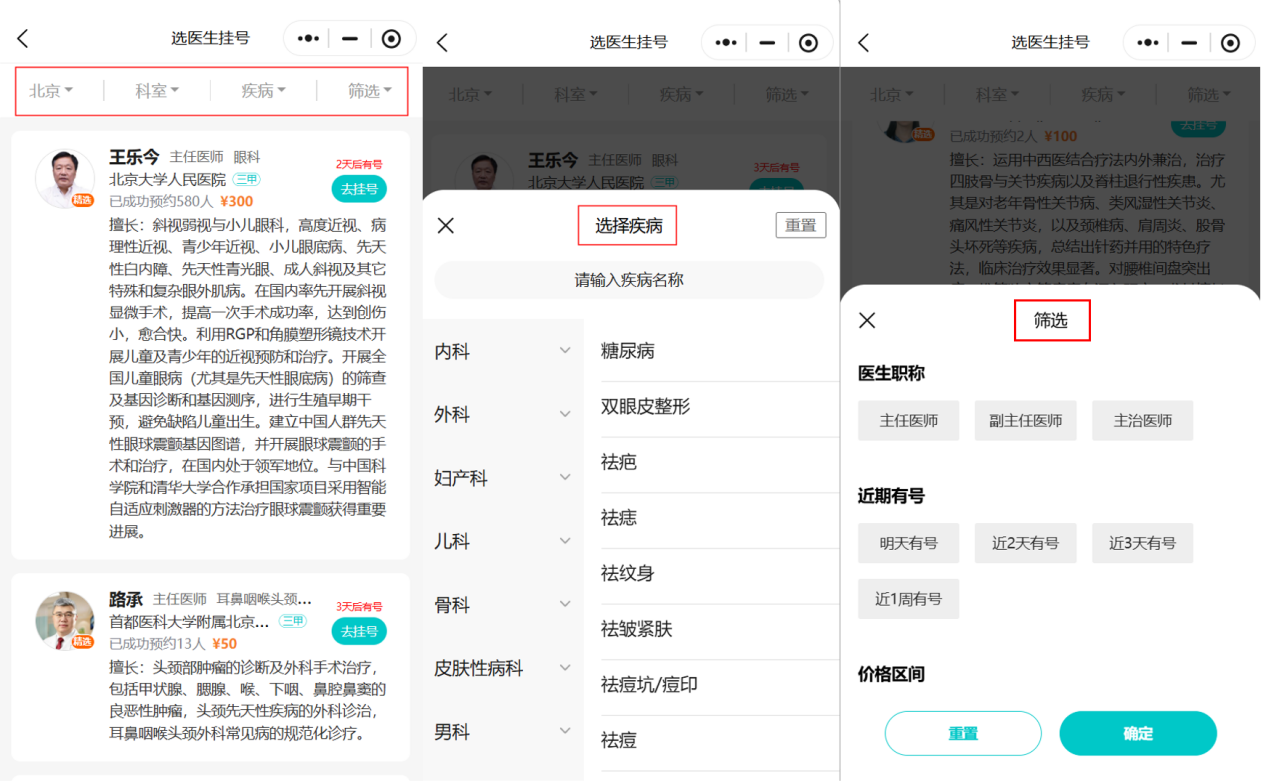Click 去挂号 for doctor 王乐今

(x=359, y=189)
